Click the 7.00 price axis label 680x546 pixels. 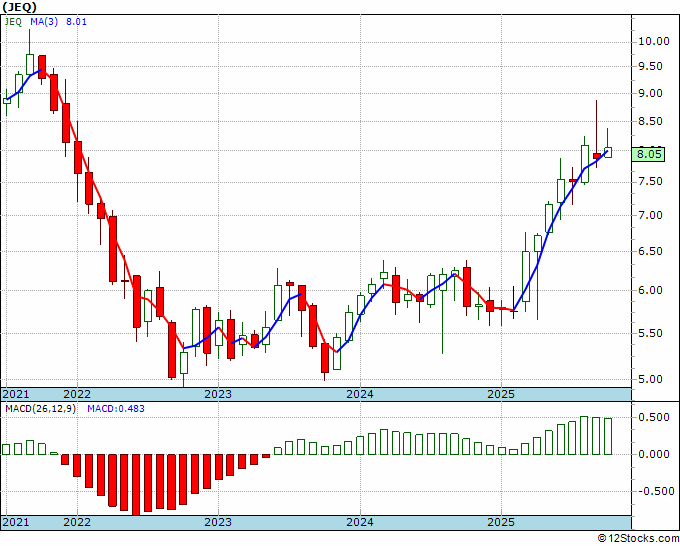650,216
